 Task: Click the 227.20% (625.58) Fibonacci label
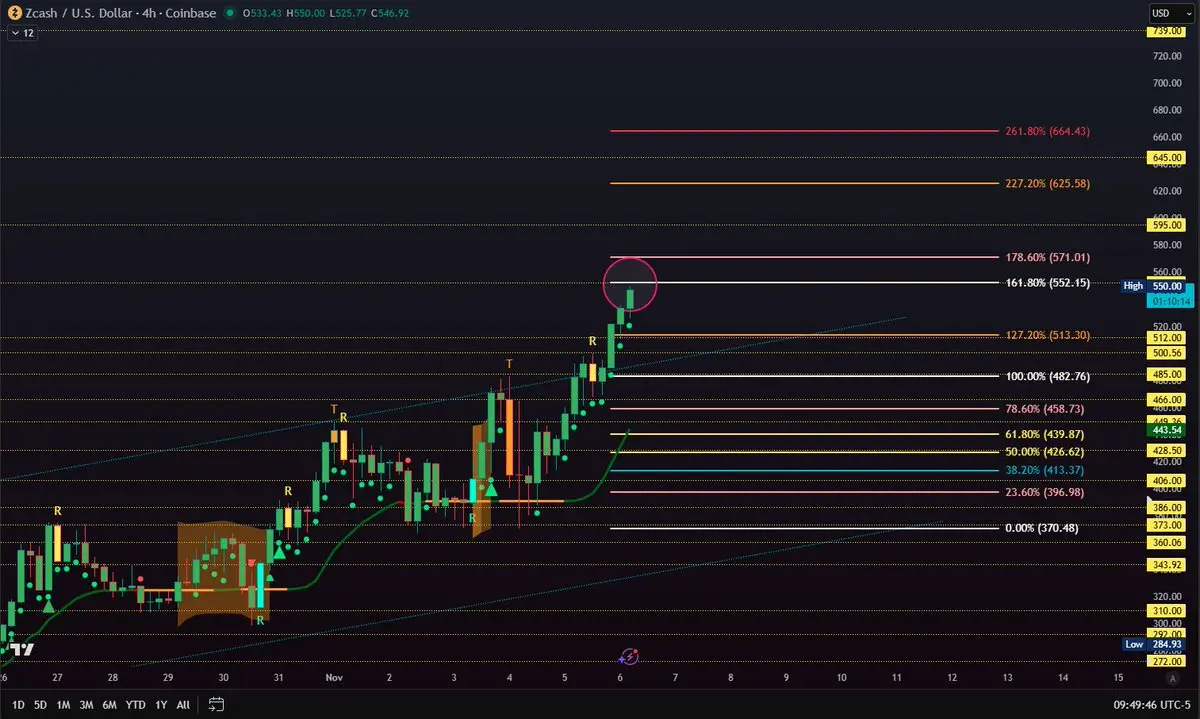click(x=1047, y=184)
